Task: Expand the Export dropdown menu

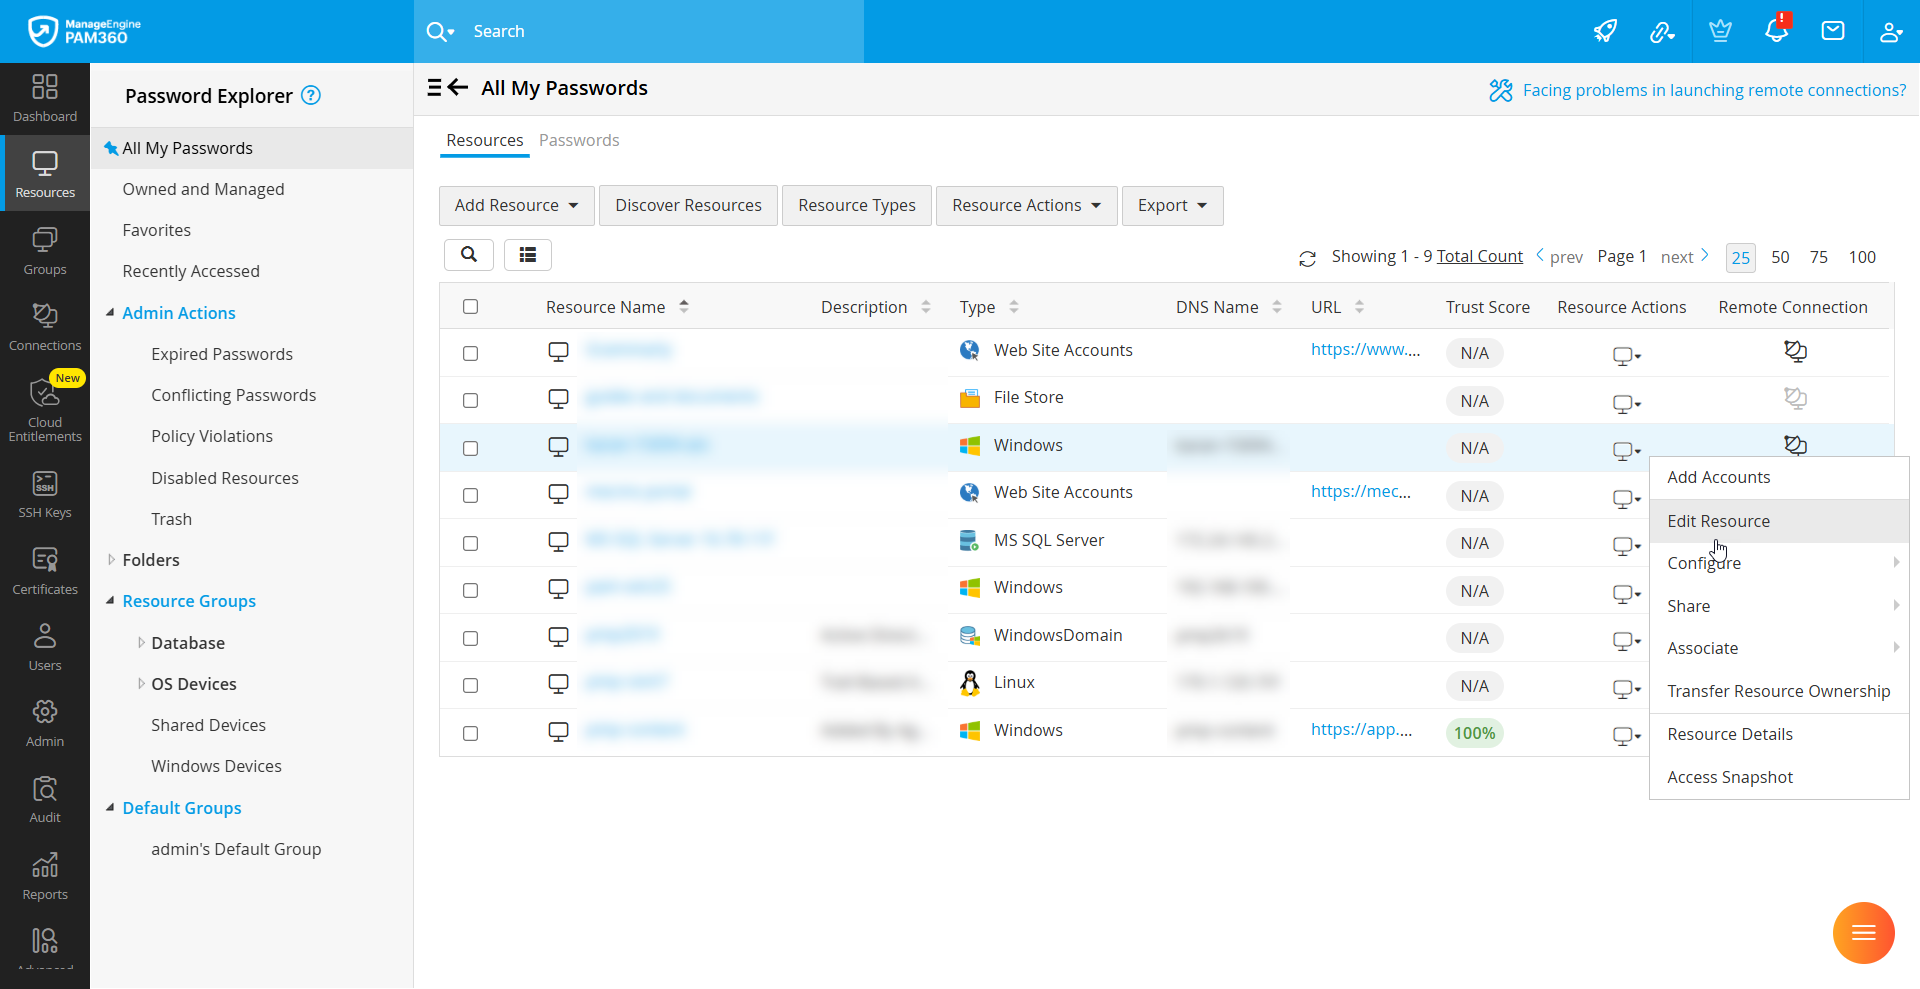Action: point(1172,205)
